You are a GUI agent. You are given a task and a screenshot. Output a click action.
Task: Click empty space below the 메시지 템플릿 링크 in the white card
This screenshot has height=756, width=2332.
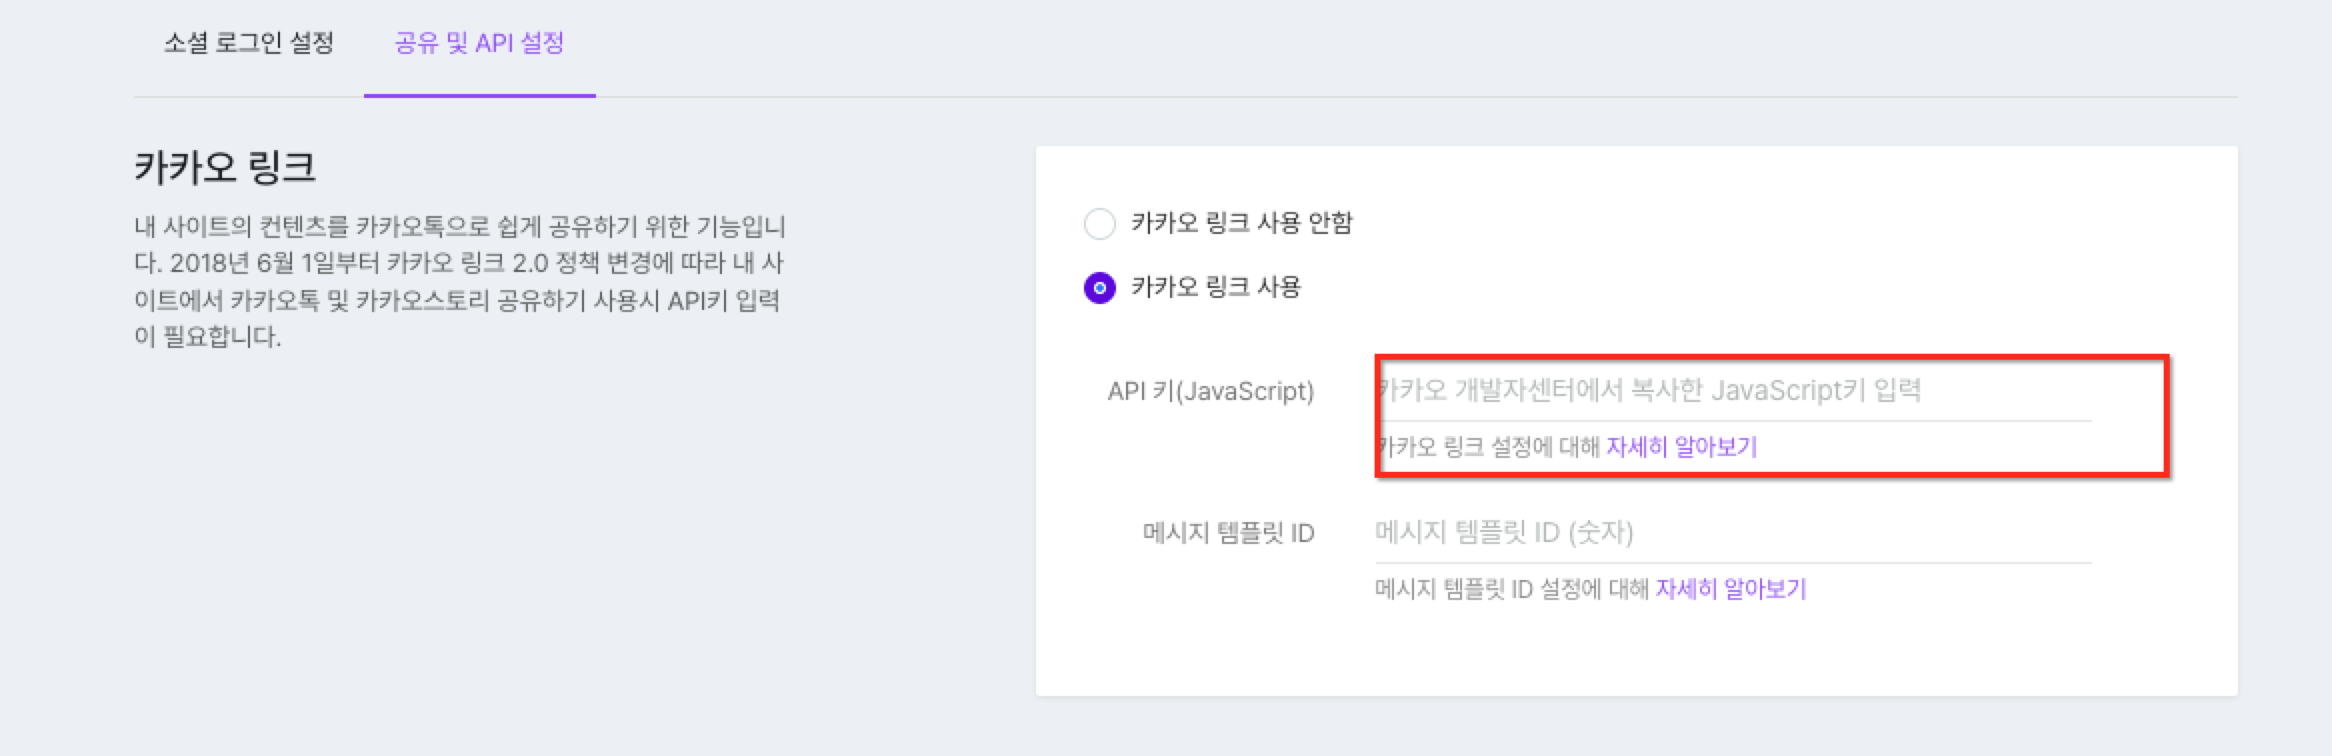pyautogui.click(x=1636, y=650)
